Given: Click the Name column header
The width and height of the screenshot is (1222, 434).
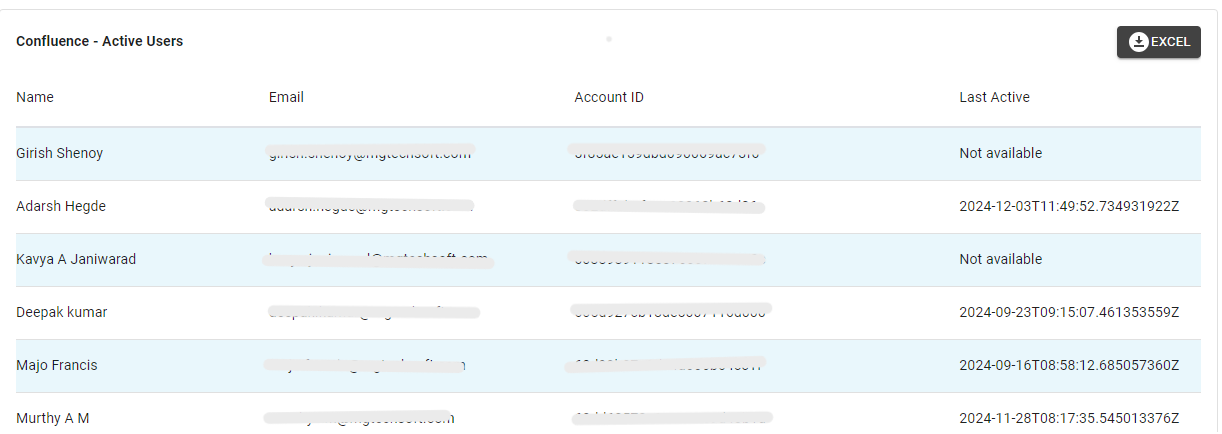Looking at the screenshot, I should pyautogui.click(x=35, y=97).
